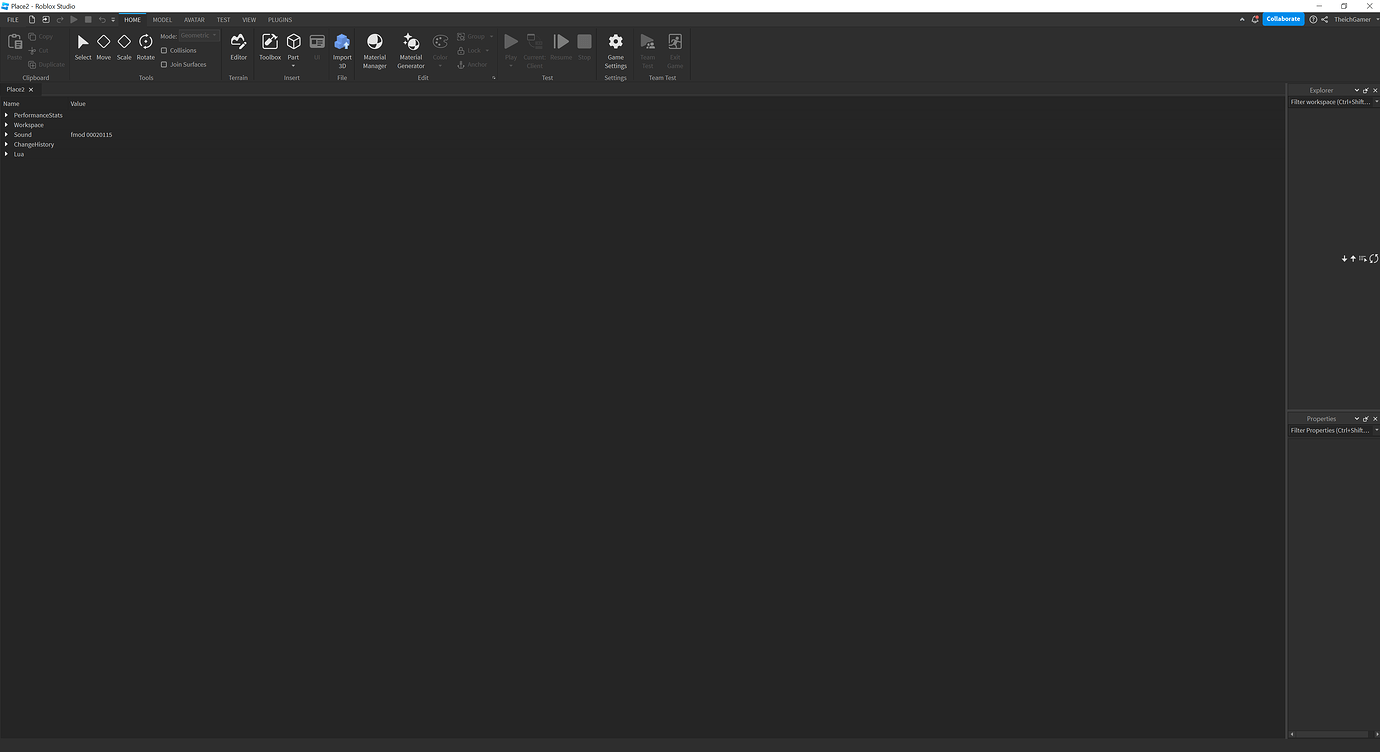Click the Filter workspace search field

coord(1330,102)
